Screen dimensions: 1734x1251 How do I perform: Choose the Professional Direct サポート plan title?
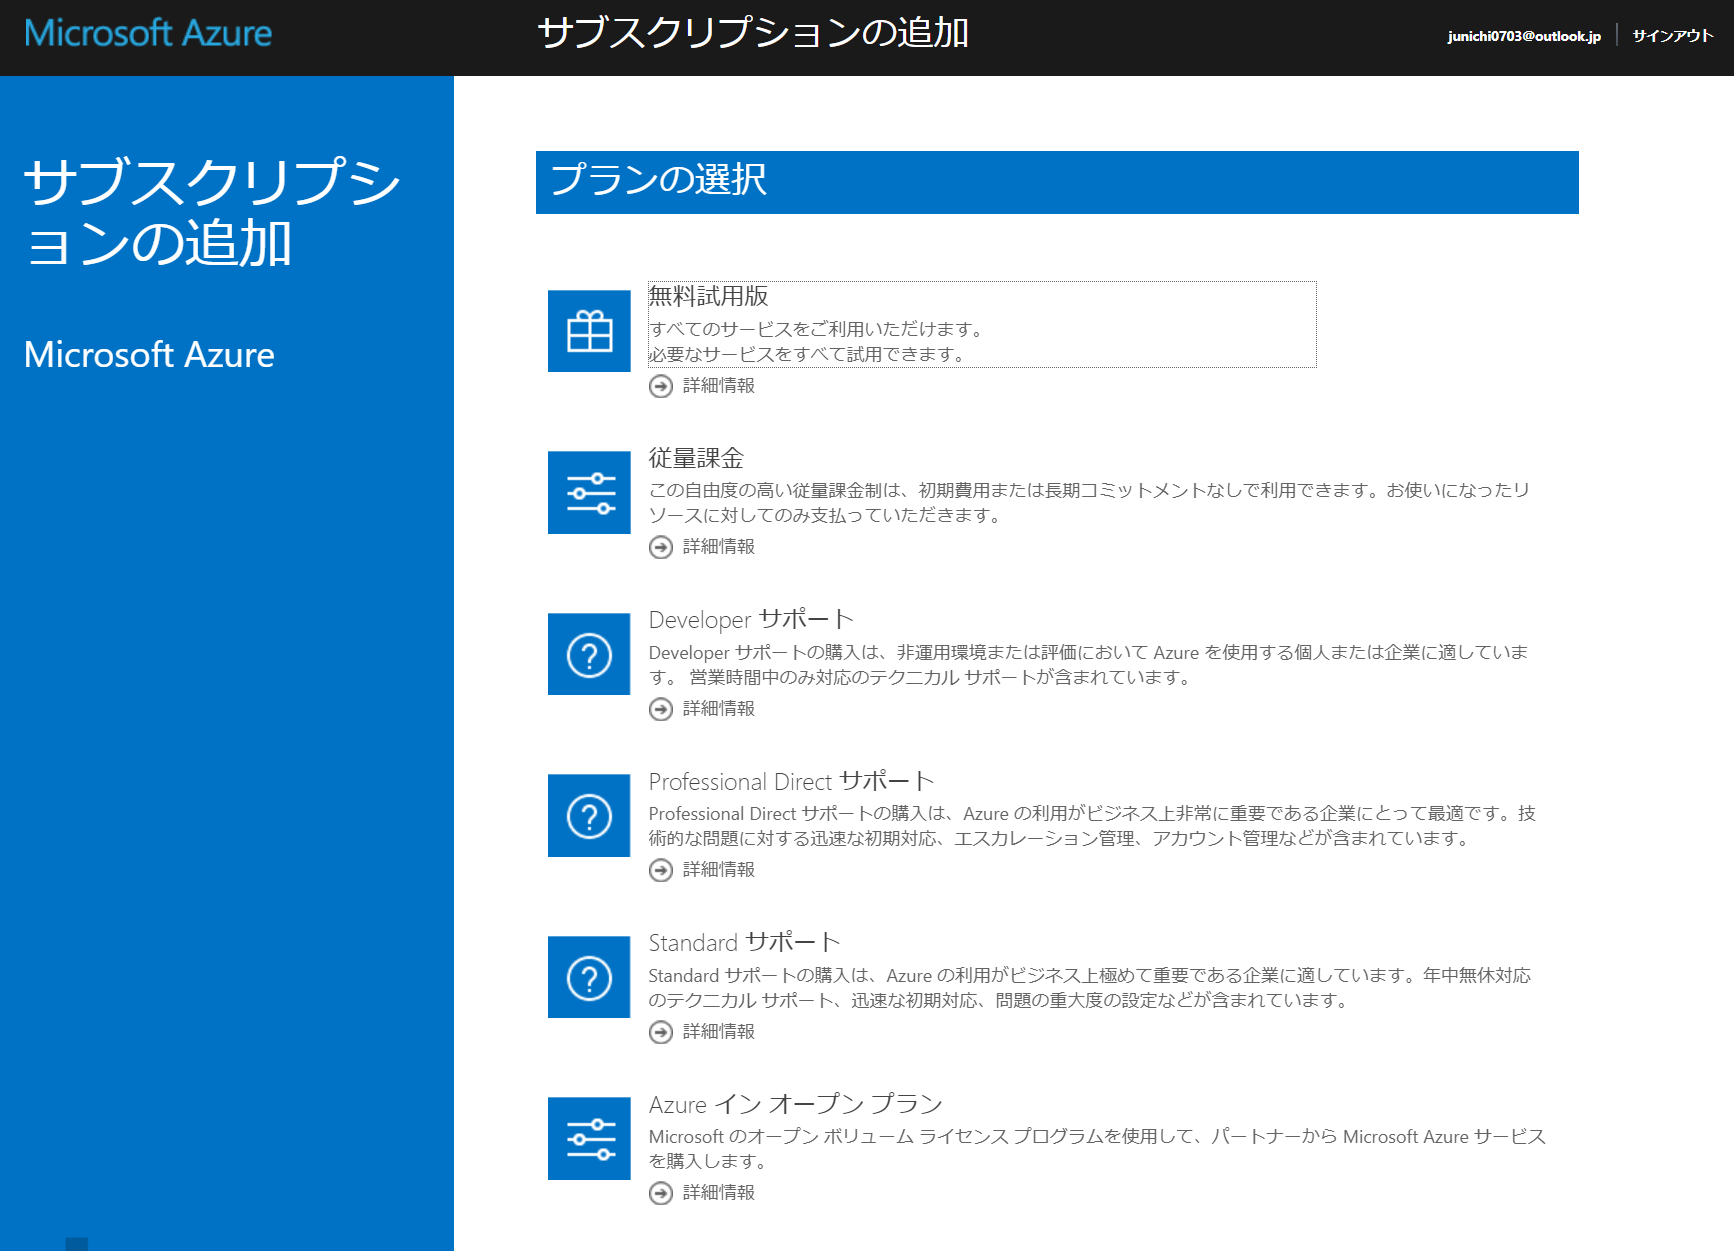pyautogui.click(x=791, y=781)
